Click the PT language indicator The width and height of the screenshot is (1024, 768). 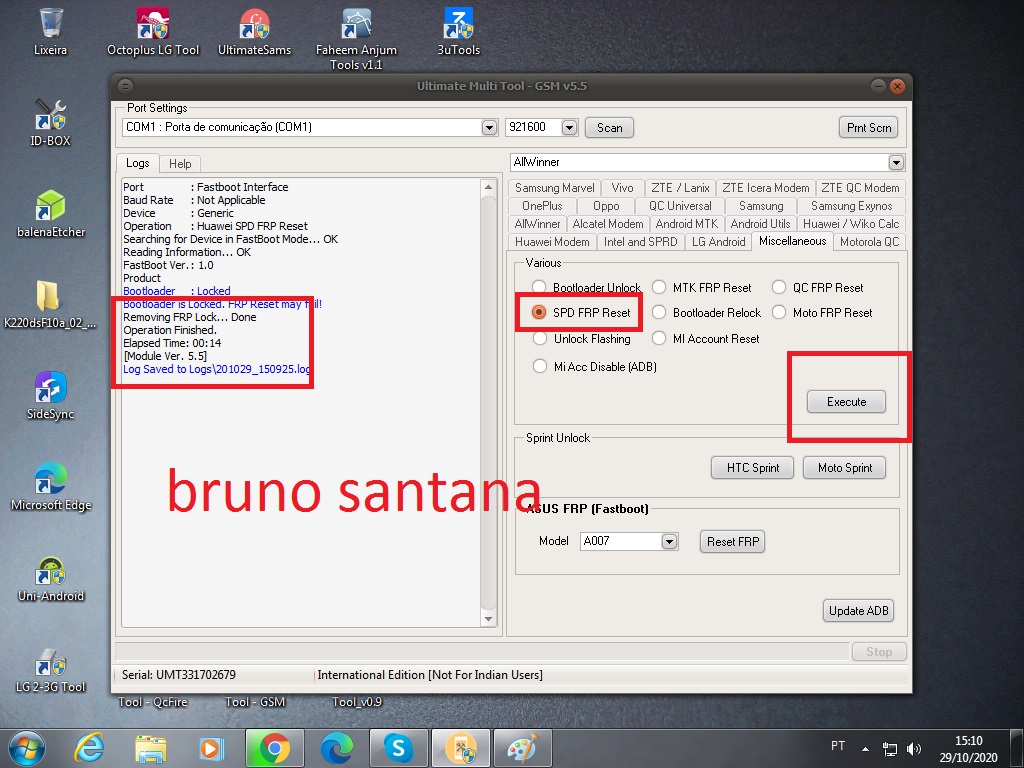(x=838, y=746)
